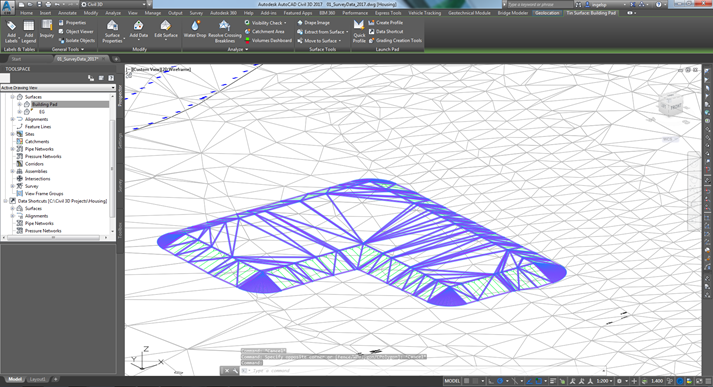Click the search keyword or phrase box
The width and height of the screenshot is (713, 387).
point(540,5)
